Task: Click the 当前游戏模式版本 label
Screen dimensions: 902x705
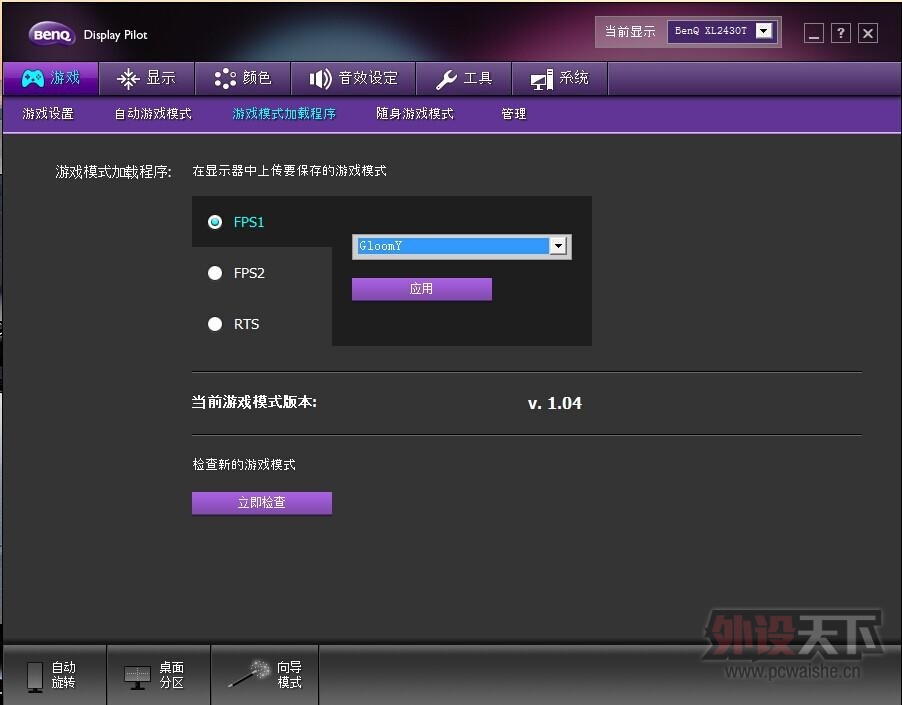Action: coord(254,402)
